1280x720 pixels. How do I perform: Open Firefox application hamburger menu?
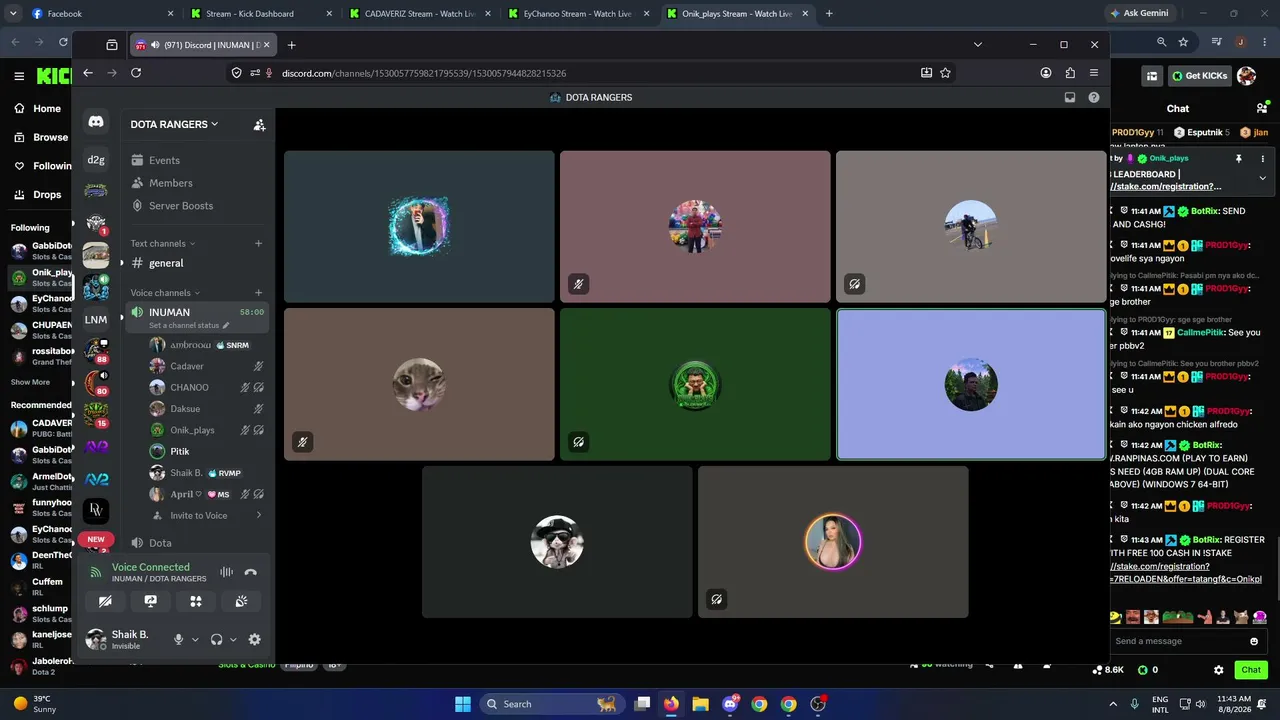tap(1094, 73)
